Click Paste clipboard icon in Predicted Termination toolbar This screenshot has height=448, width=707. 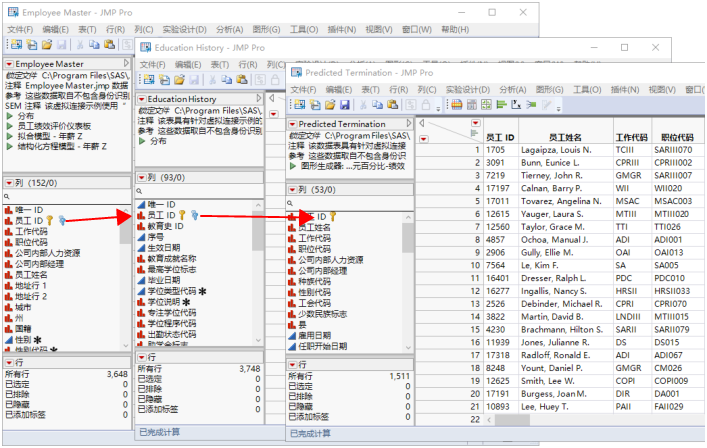coord(393,105)
